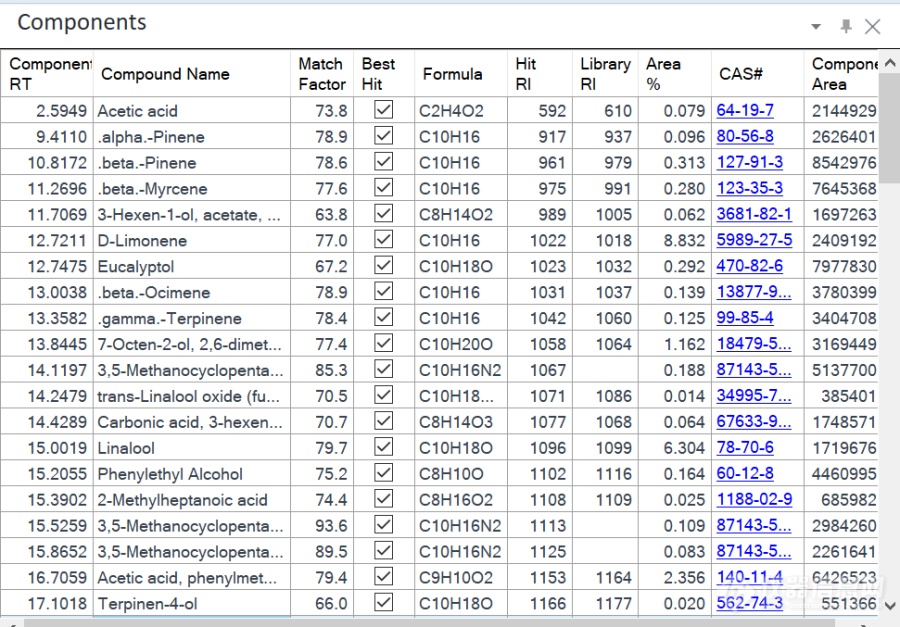Image resolution: width=900 pixels, height=627 pixels.
Task: Sort by Match Factor column header
Action: (322, 73)
